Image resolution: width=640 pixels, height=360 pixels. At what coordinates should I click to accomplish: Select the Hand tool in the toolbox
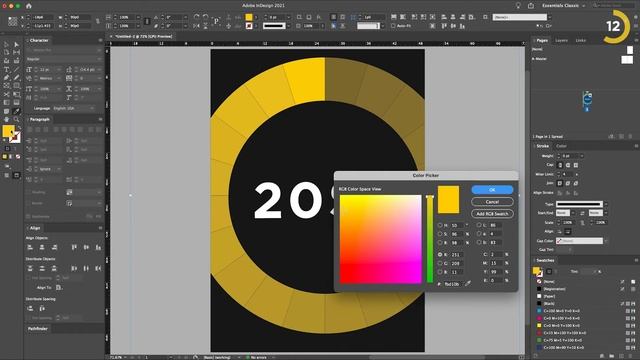[7, 119]
